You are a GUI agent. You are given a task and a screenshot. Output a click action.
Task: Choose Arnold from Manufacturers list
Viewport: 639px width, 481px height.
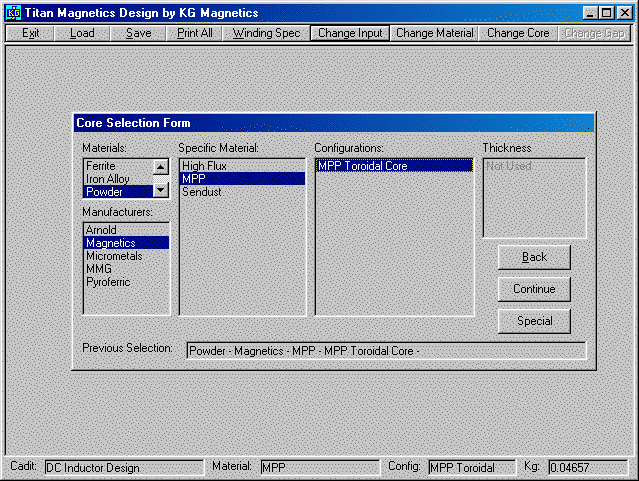(126, 230)
